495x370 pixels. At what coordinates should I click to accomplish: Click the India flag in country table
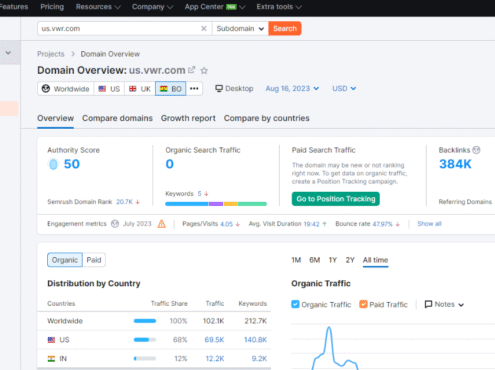coord(51,359)
